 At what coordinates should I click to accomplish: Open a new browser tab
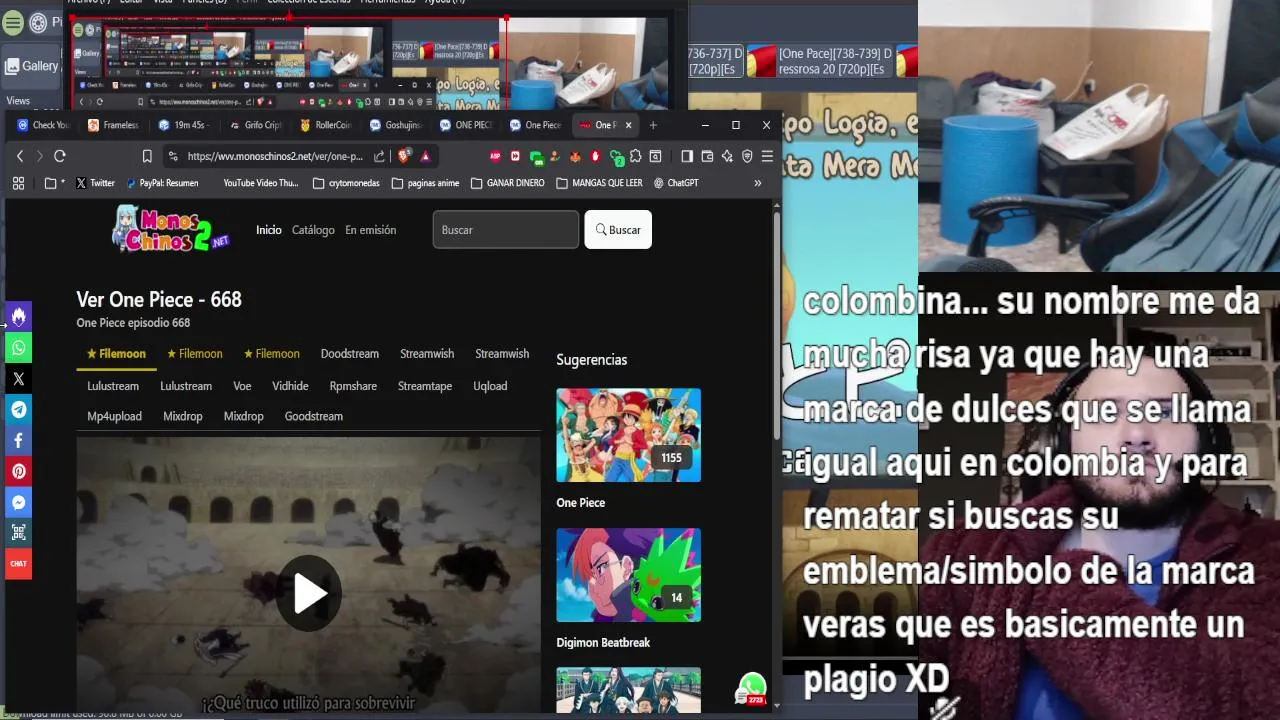tap(653, 125)
